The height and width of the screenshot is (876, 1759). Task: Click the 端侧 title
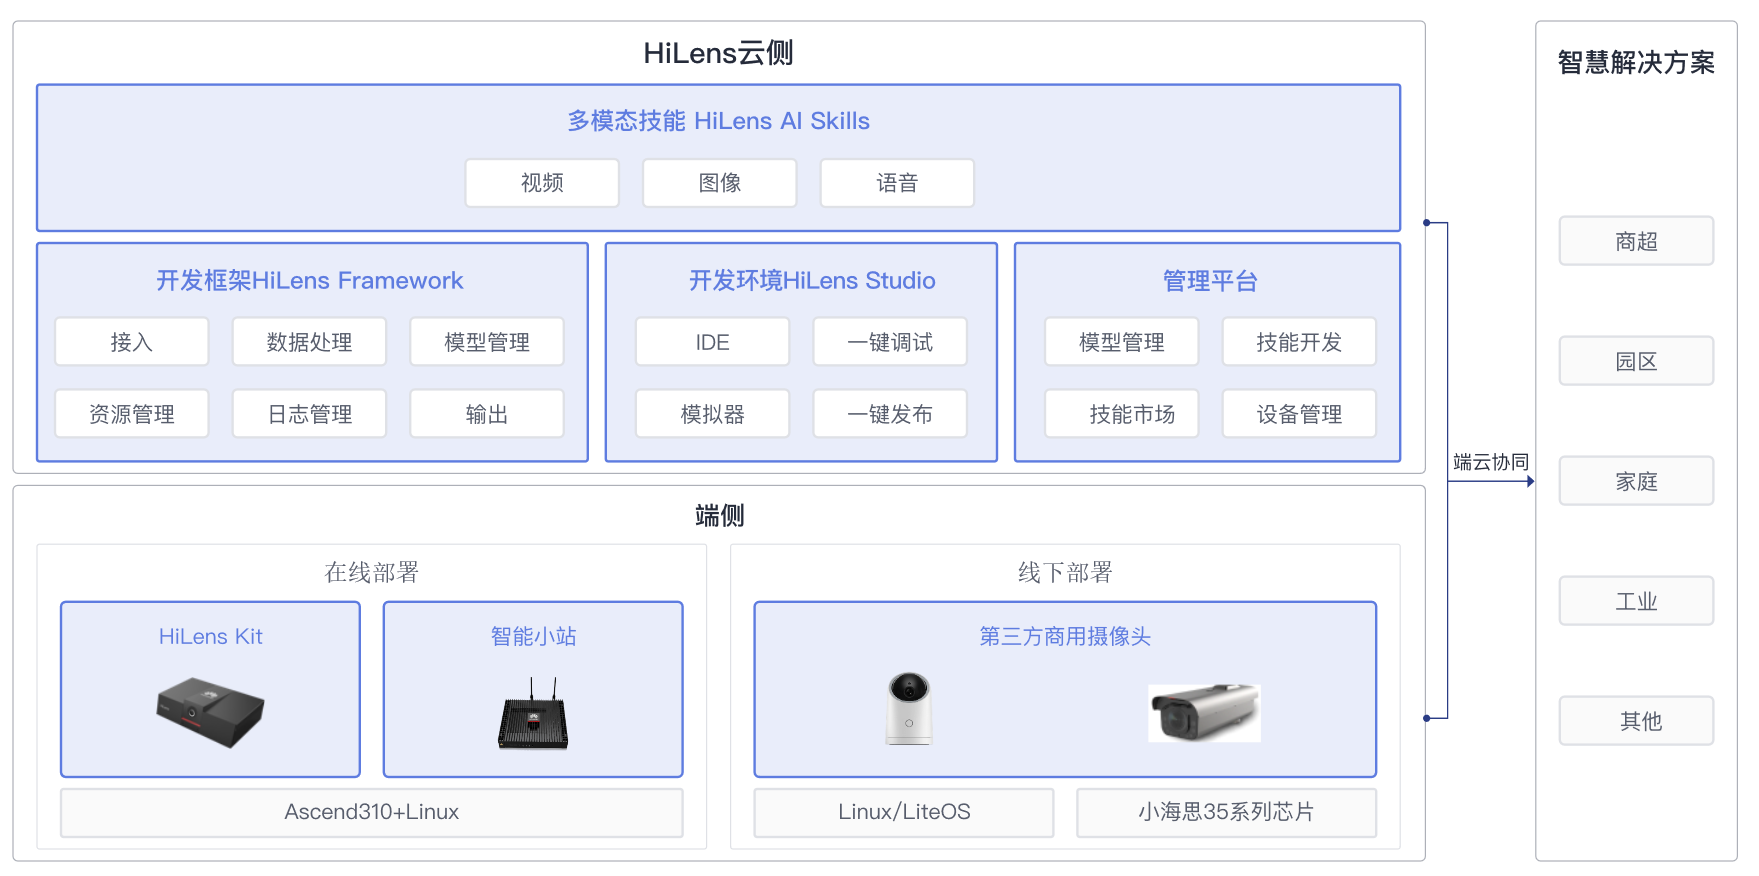coord(719,516)
